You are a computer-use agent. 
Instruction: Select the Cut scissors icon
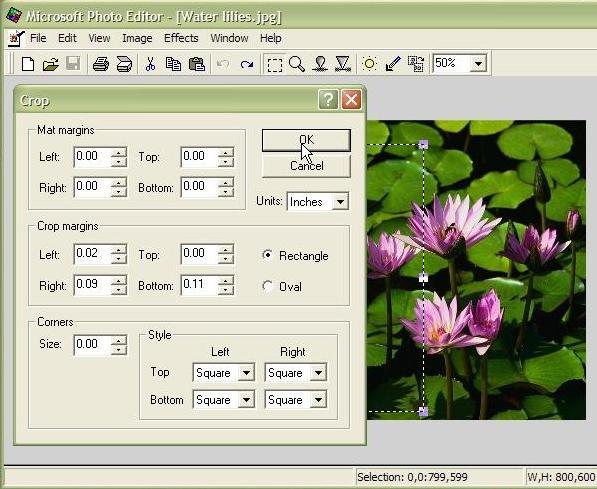tap(150, 64)
